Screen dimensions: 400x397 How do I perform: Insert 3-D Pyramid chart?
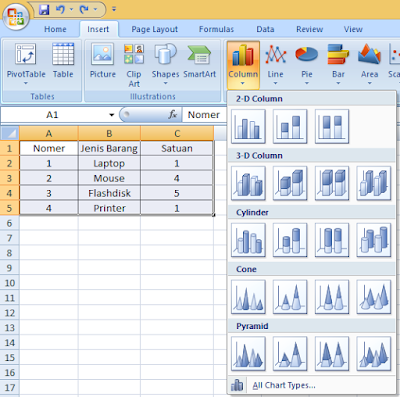(374, 354)
